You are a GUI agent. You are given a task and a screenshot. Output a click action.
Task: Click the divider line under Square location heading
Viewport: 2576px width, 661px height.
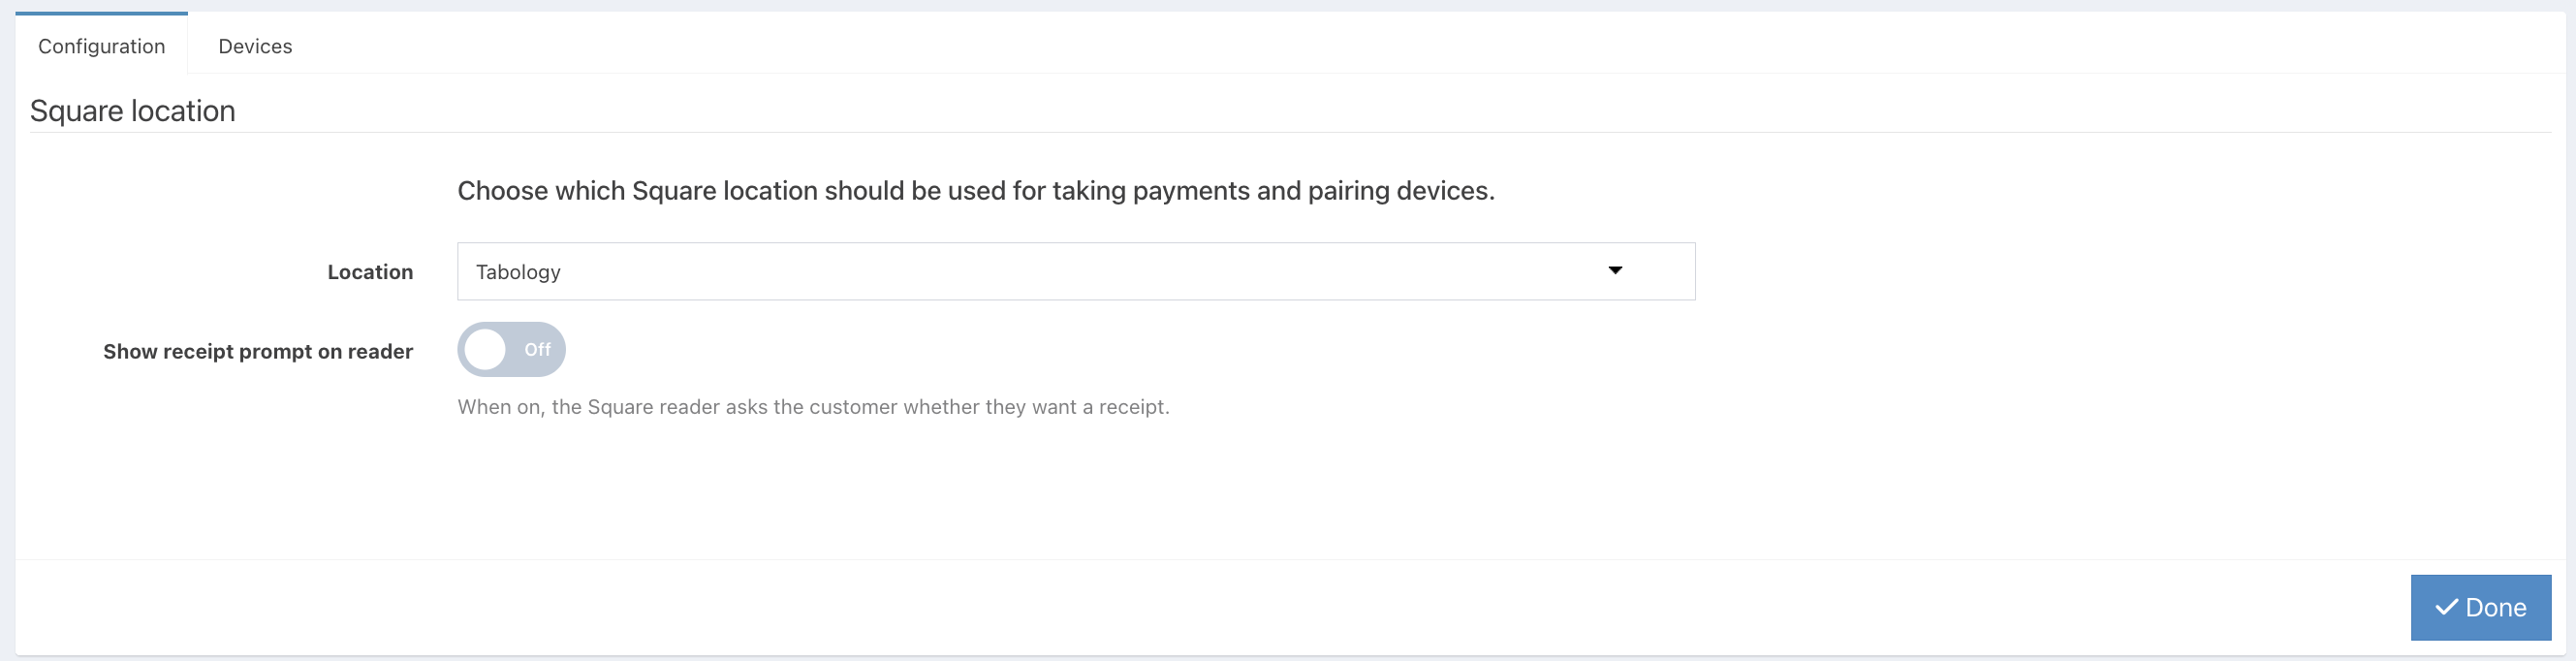[x=1290, y=132]
